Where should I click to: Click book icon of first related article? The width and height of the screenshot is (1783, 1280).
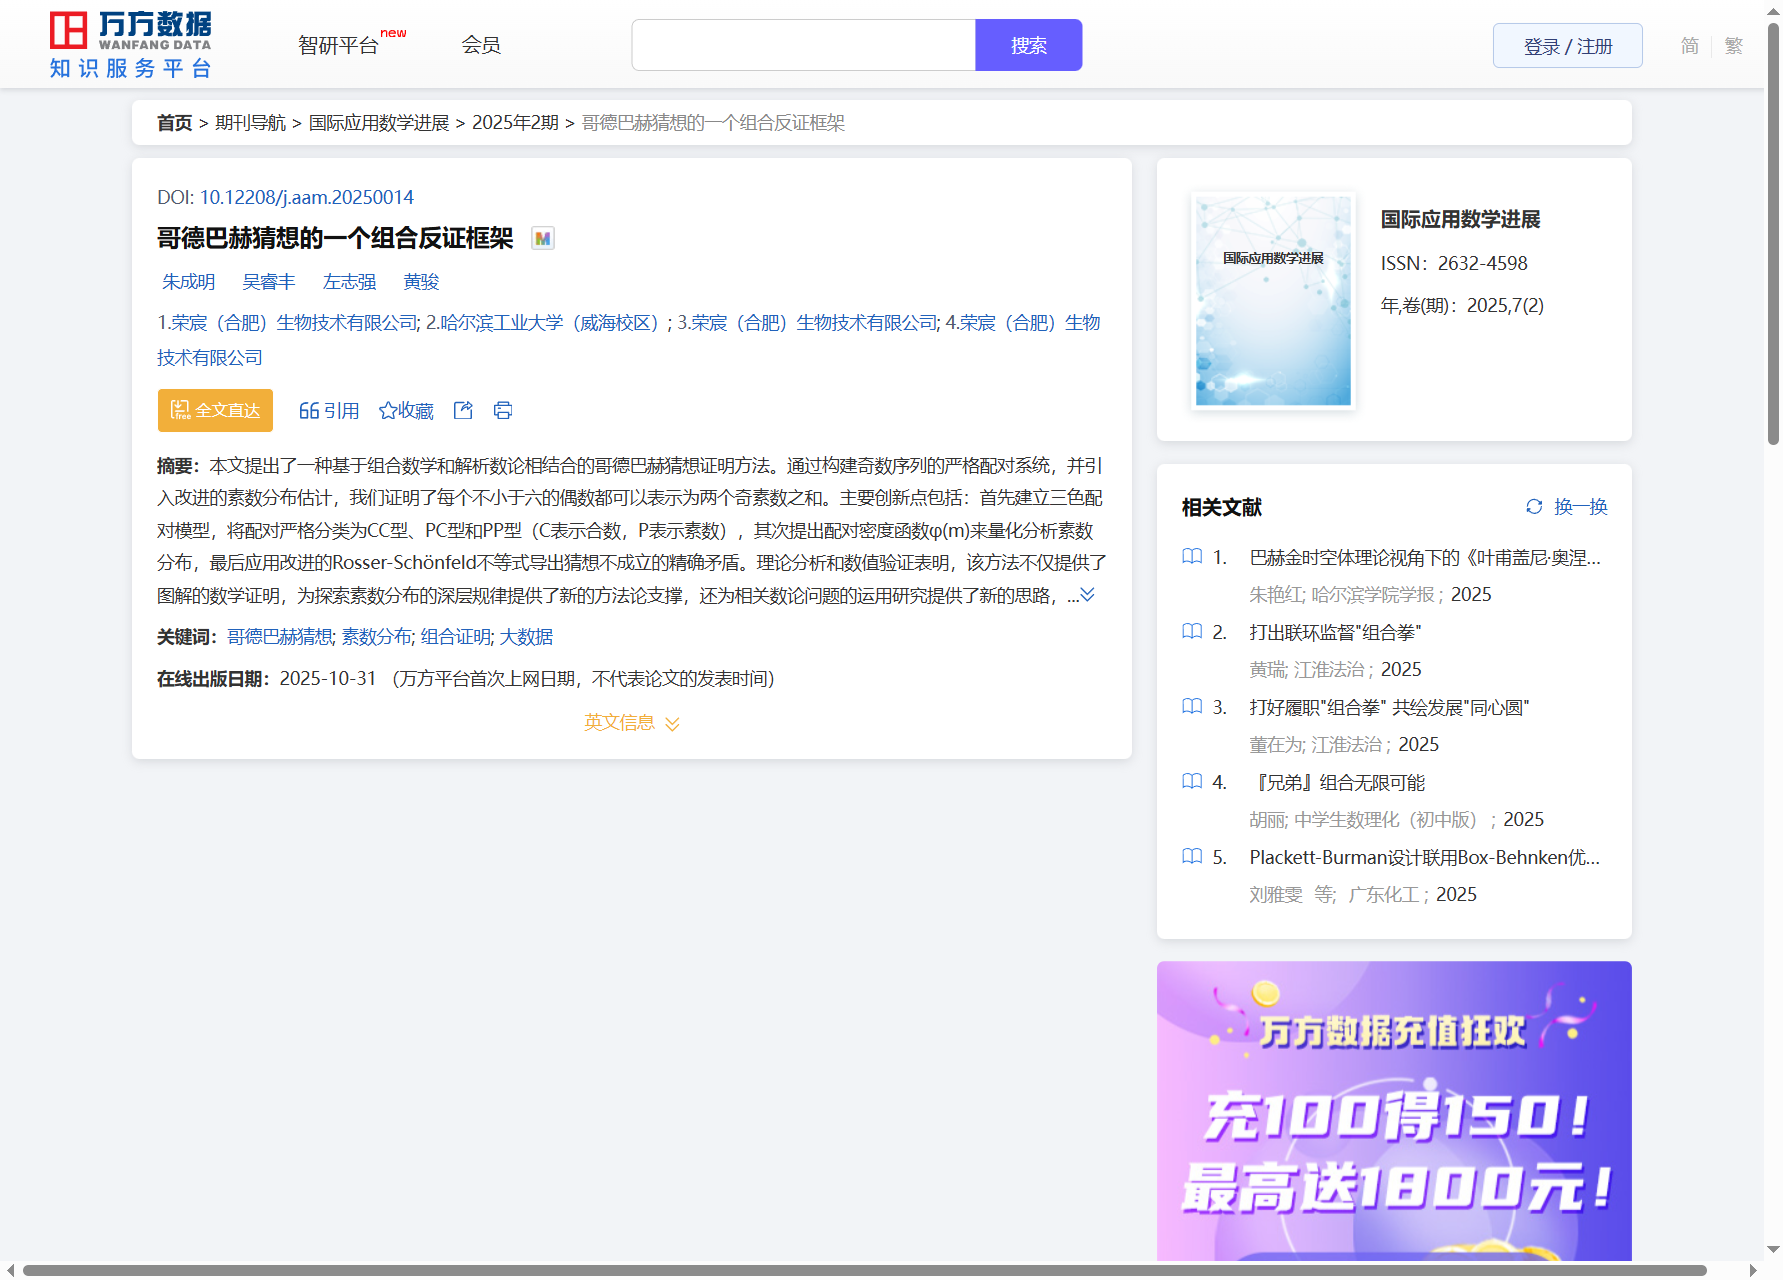pos(1192,557)
